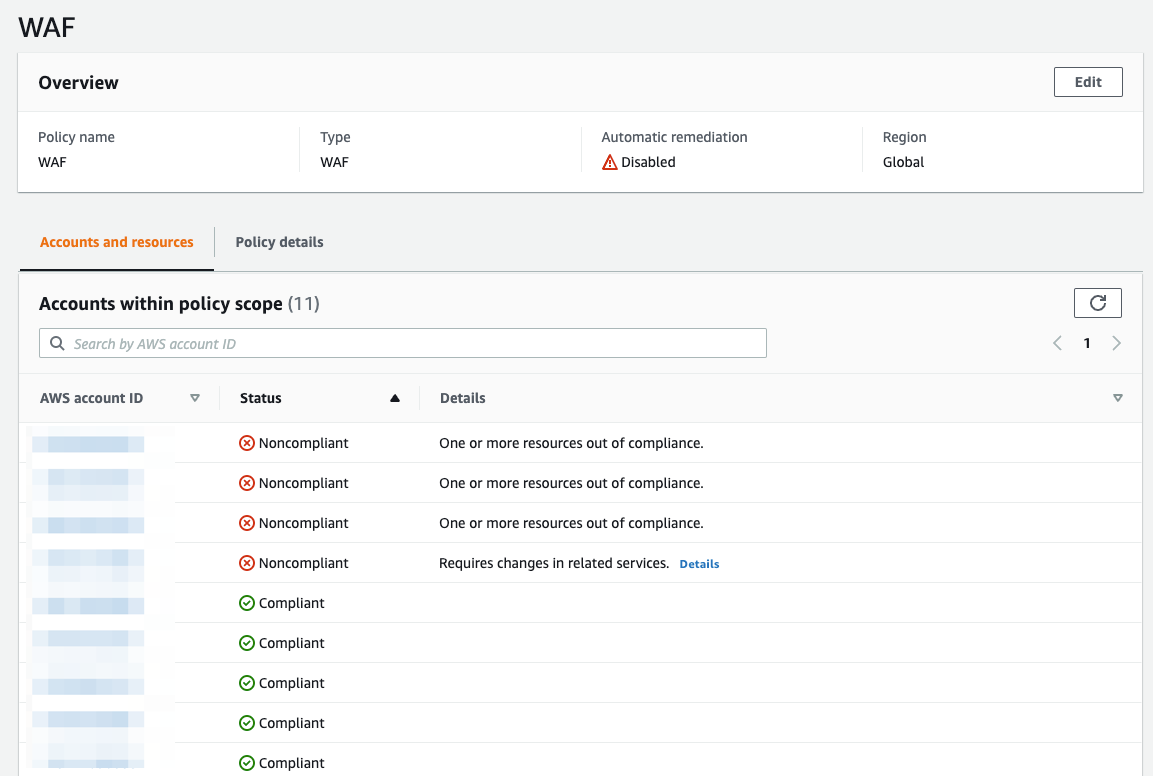Click the Details column header text
The height and width of the screenshot is (776, 1153).
click(463, 398)
